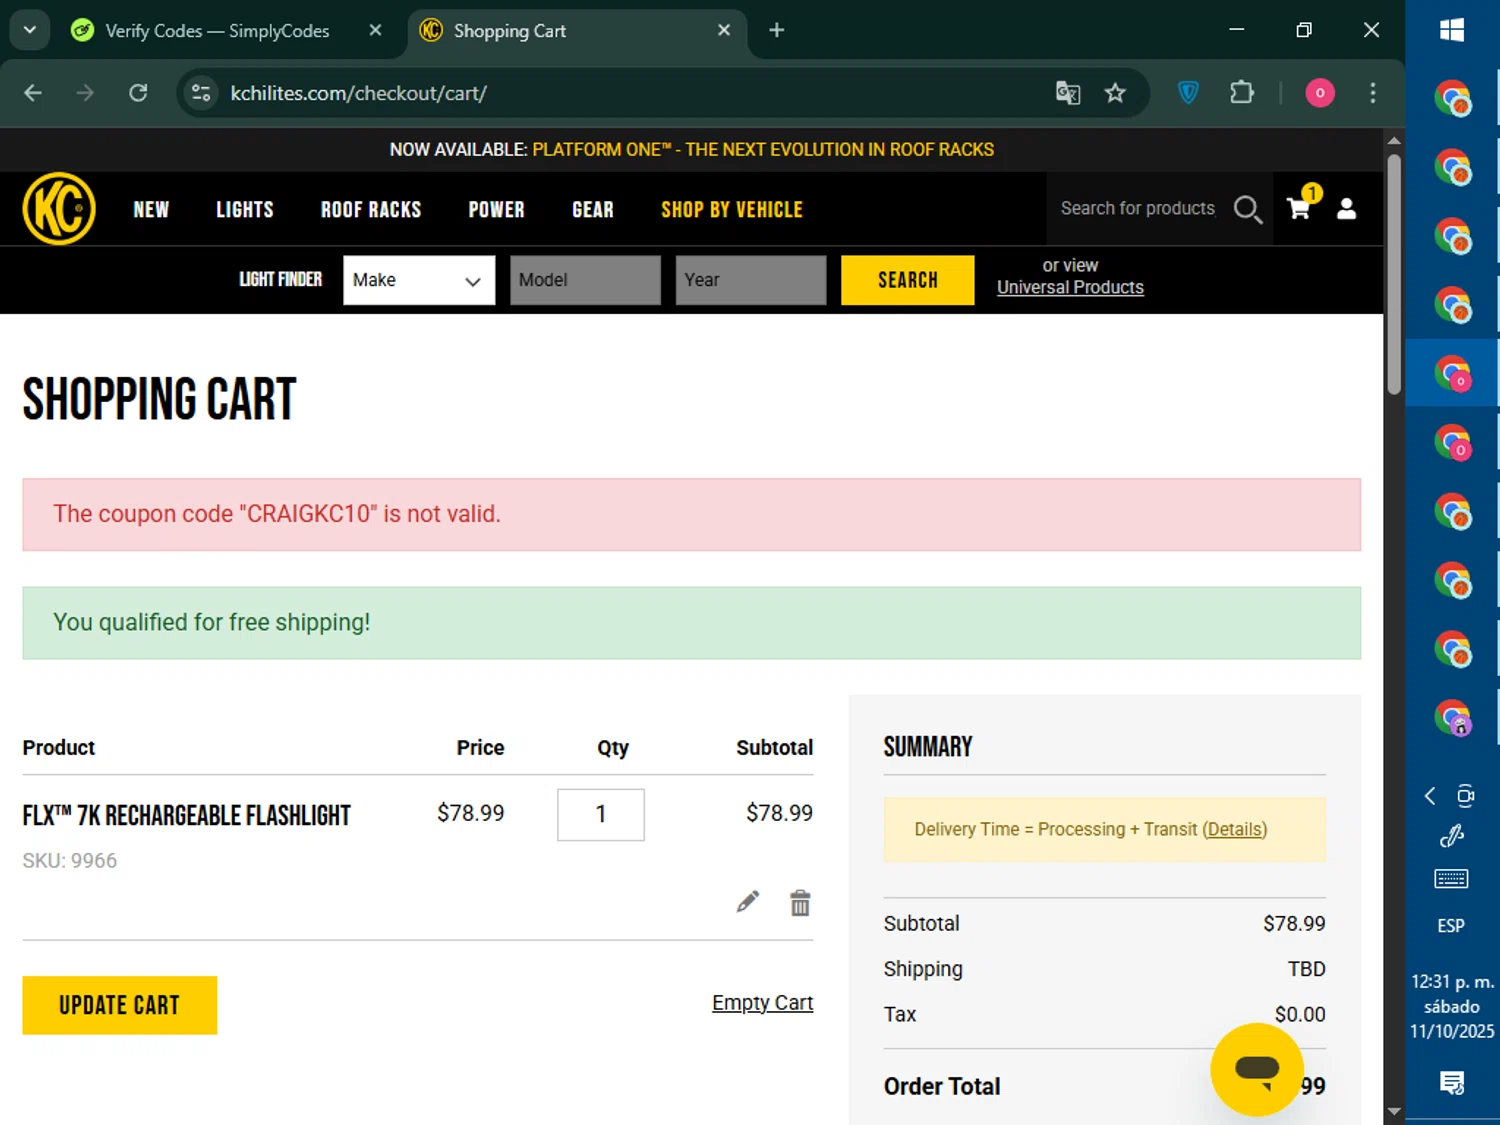This screenshot has height=1125, width=1500.
Task: Click UPDATE CART button
Action: pyautogui.click(x=120, y=1005)
